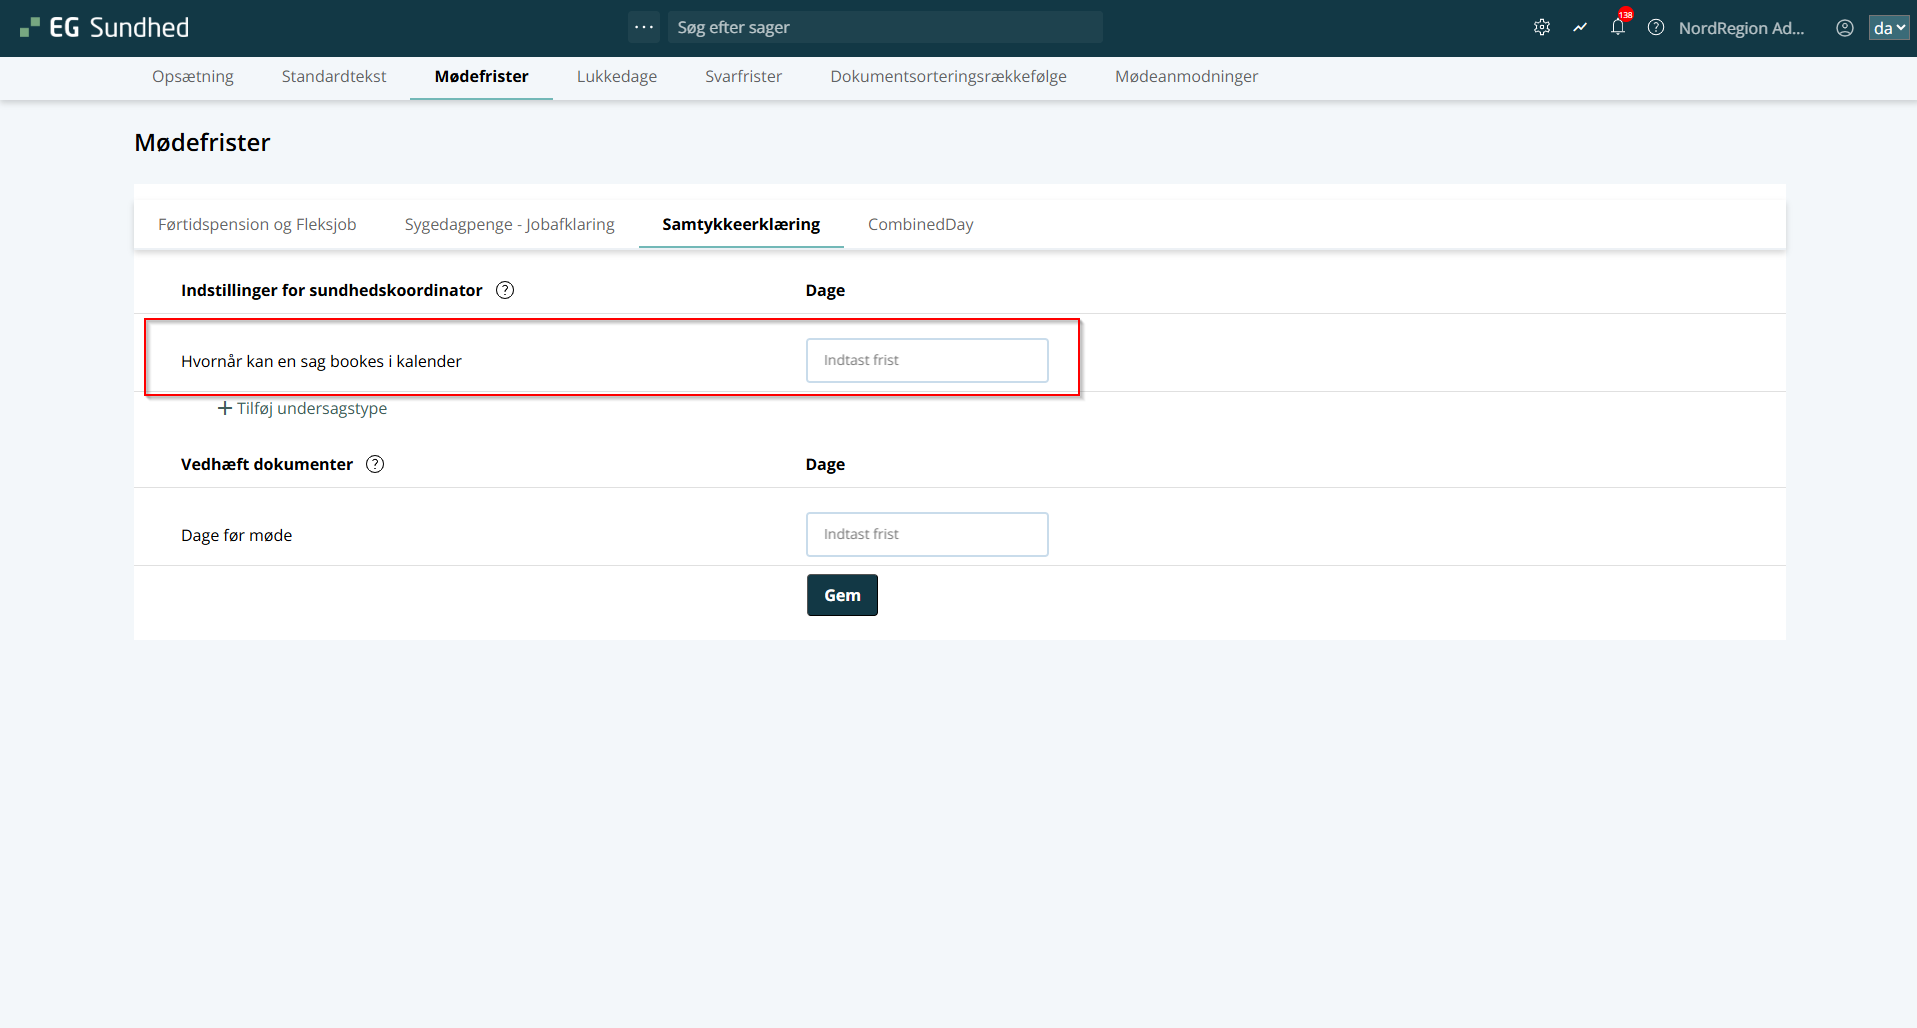This screenshot has width=1917, height=1028.
Task: Show help for Vedhæft dokumenter
Action: 375,464
